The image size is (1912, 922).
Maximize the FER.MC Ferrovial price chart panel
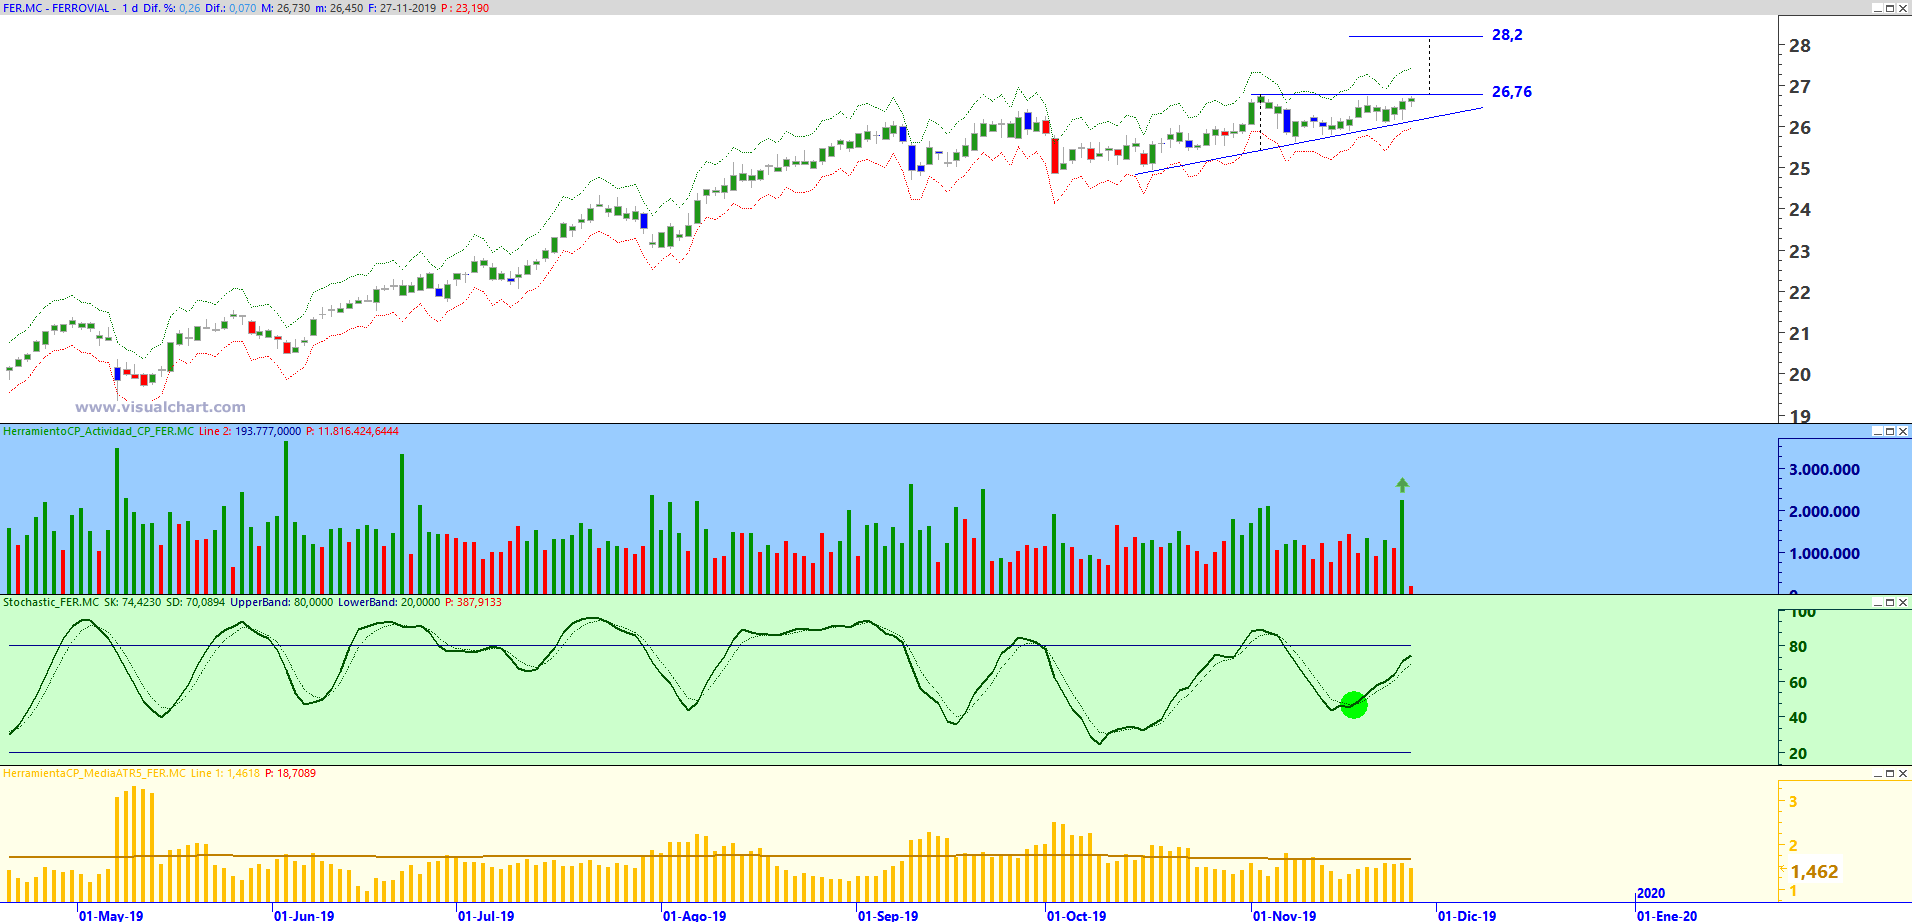tap(1890, 8)
